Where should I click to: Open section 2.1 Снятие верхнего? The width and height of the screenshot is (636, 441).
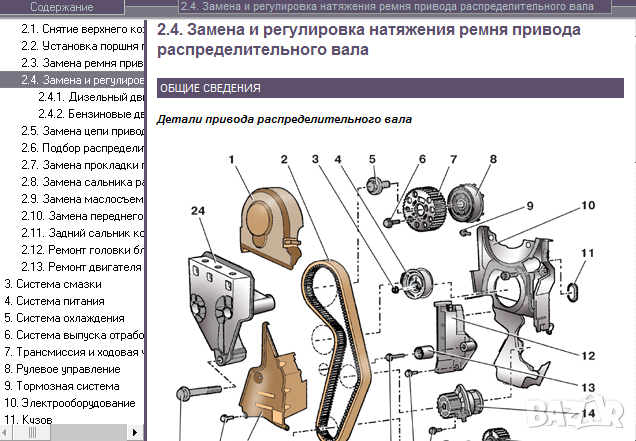[x=84, y=31]
